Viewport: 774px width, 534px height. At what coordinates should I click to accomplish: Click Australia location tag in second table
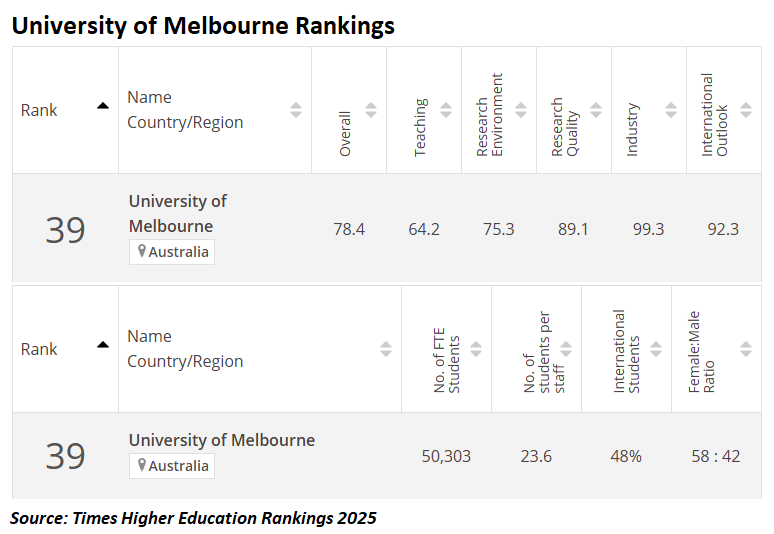click(x=172, y=466)
